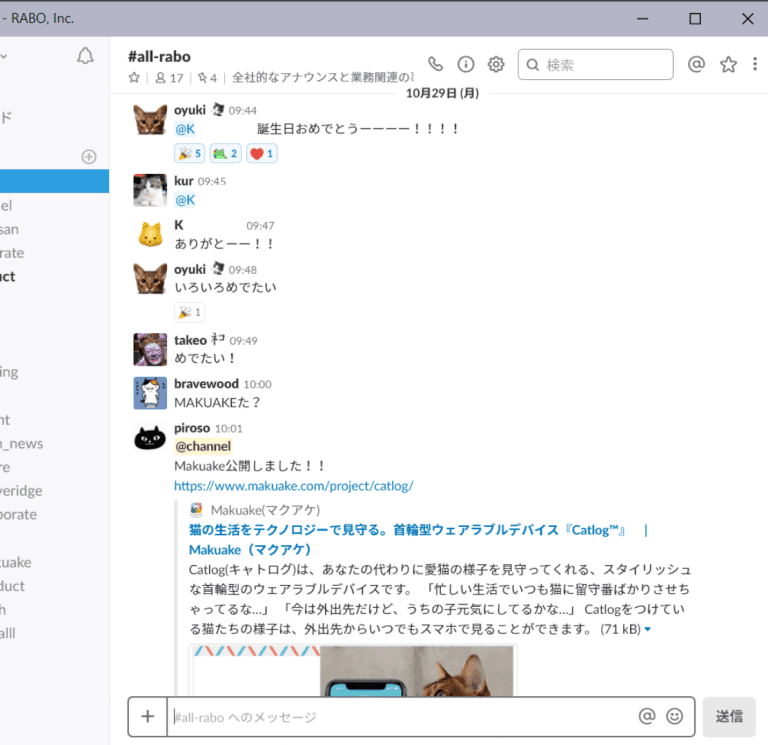Show channel details via the info icon
Image resolution: width=768 pixels, height=745 pixels.
[466, 64]
